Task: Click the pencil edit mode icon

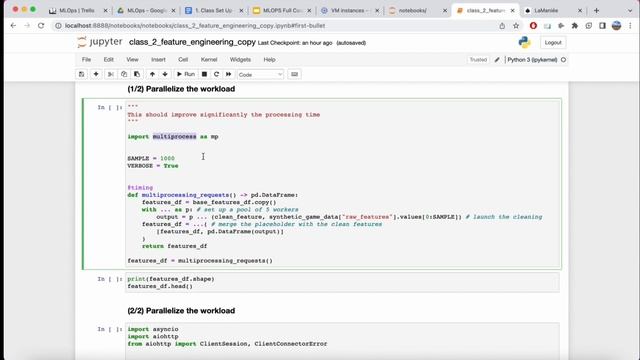Action: tap(497, 60)
